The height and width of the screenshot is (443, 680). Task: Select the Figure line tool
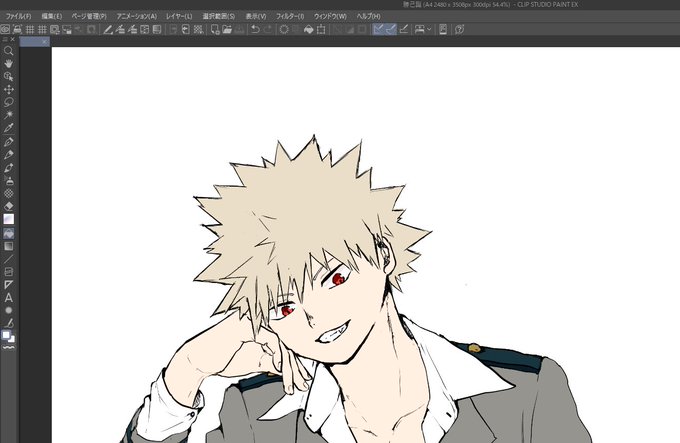pyautogui.click(x=8, y=259)
